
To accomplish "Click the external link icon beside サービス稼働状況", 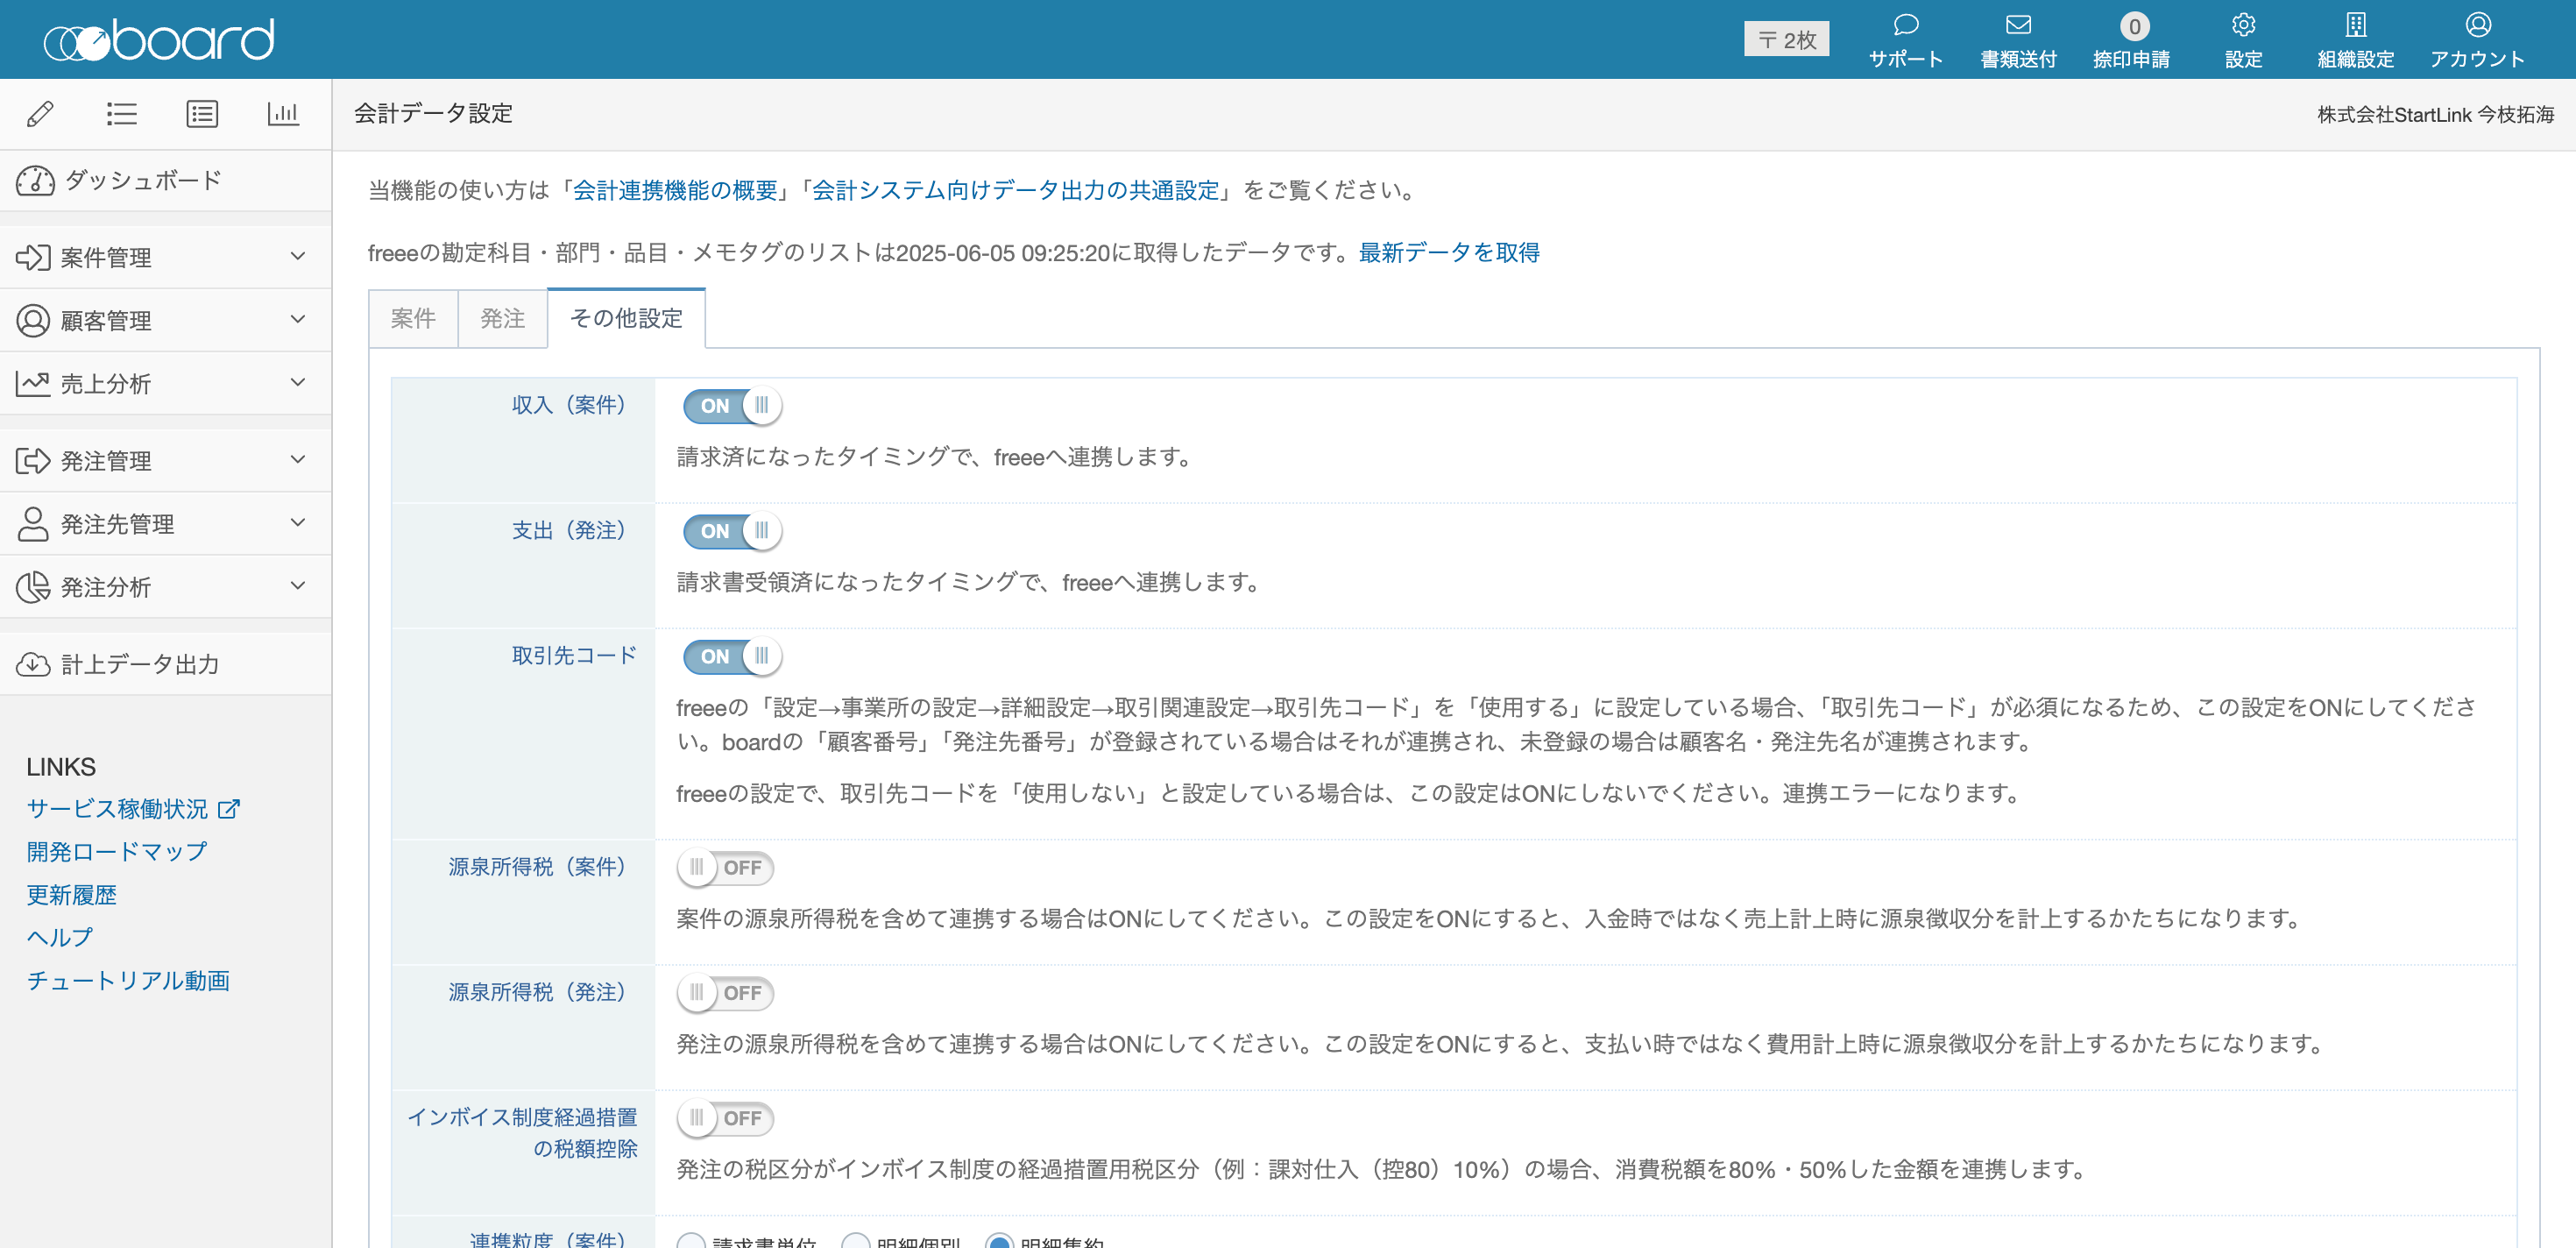I will tap(229, 808).
